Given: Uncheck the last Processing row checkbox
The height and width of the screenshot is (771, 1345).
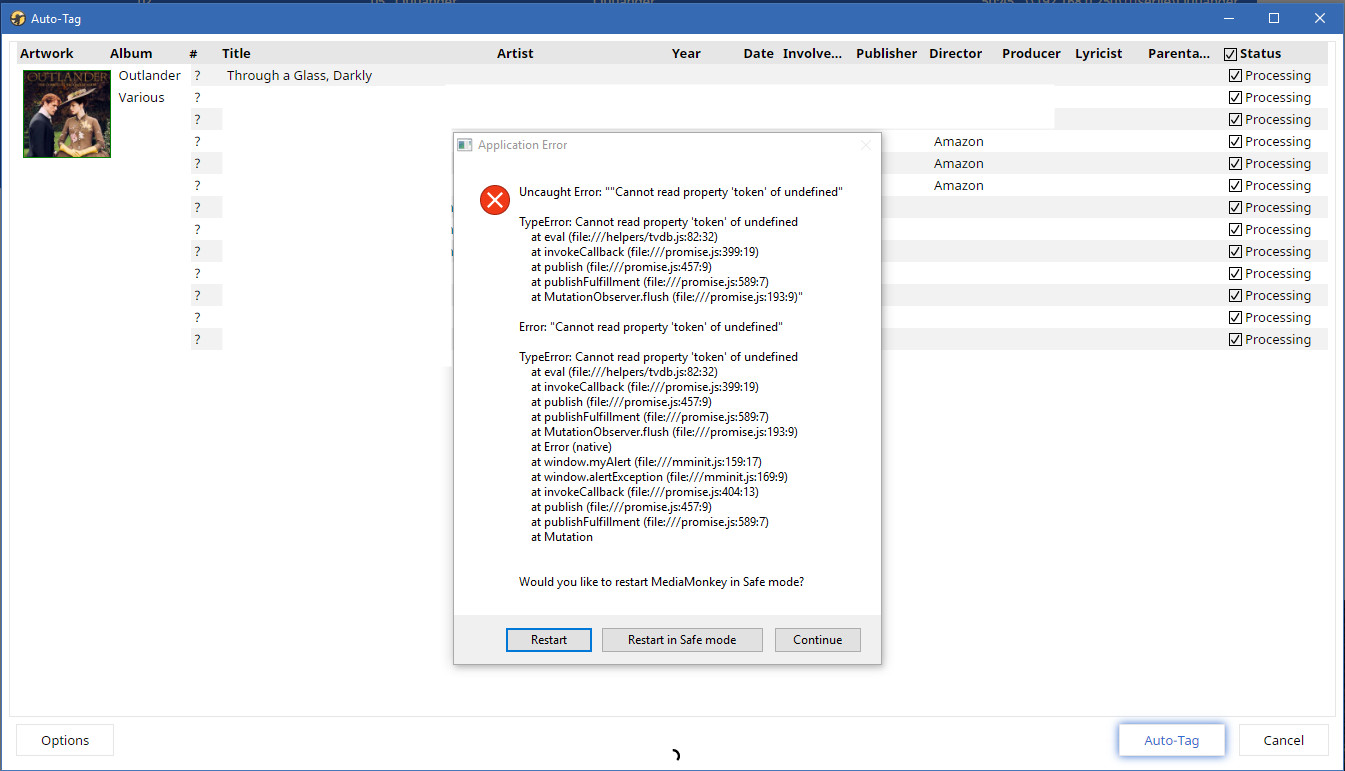Looking at the screenshot, I should 1235,340.
